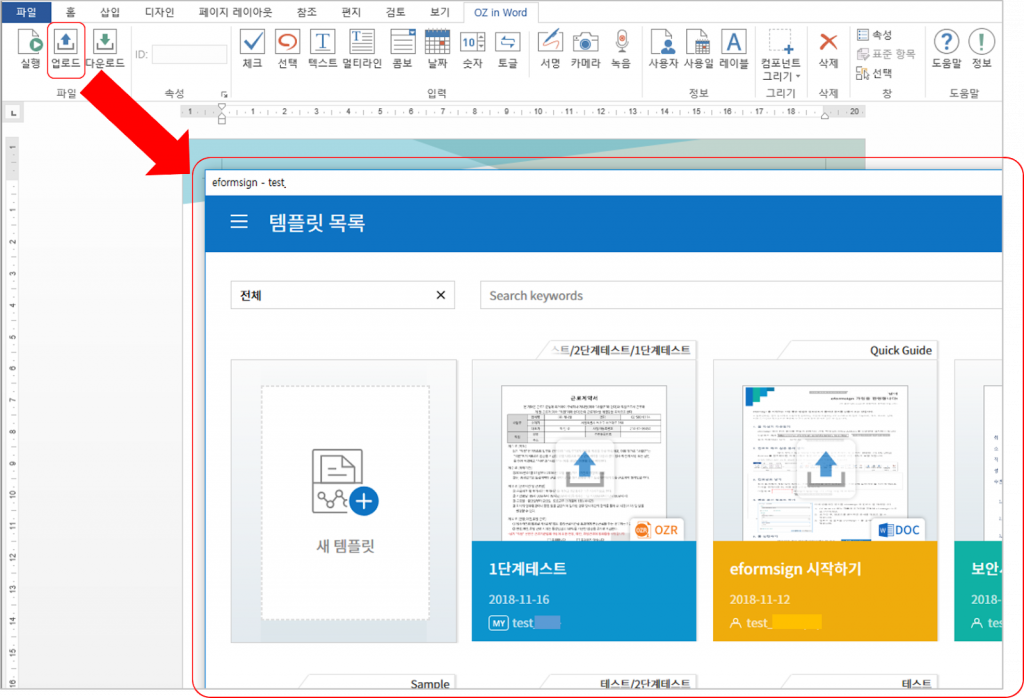Open 도움말 help
1024x698 pixels.
(946, 49)
